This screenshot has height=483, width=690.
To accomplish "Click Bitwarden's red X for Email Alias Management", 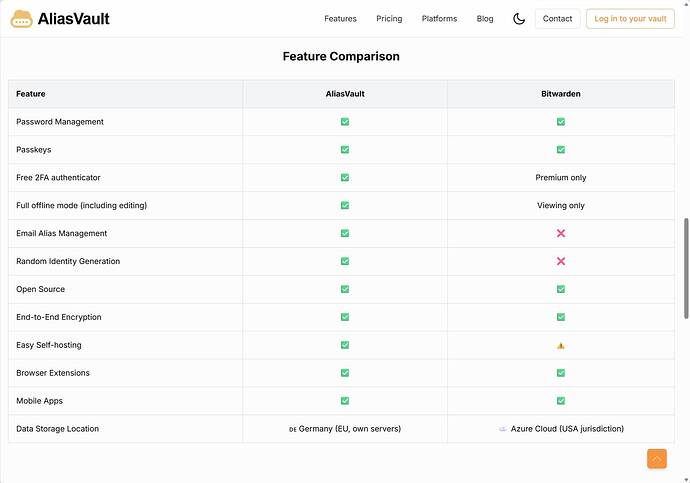I will [561, 233].
